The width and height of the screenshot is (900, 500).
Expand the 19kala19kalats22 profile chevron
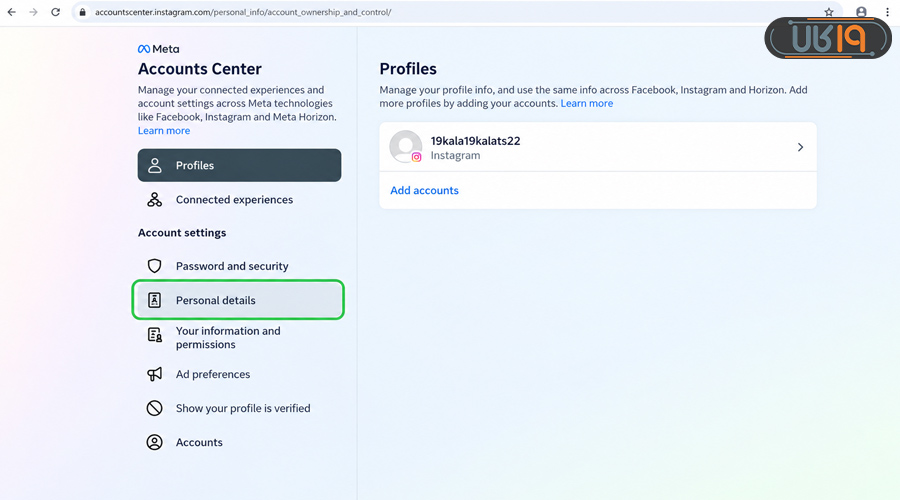coord(800,147)
